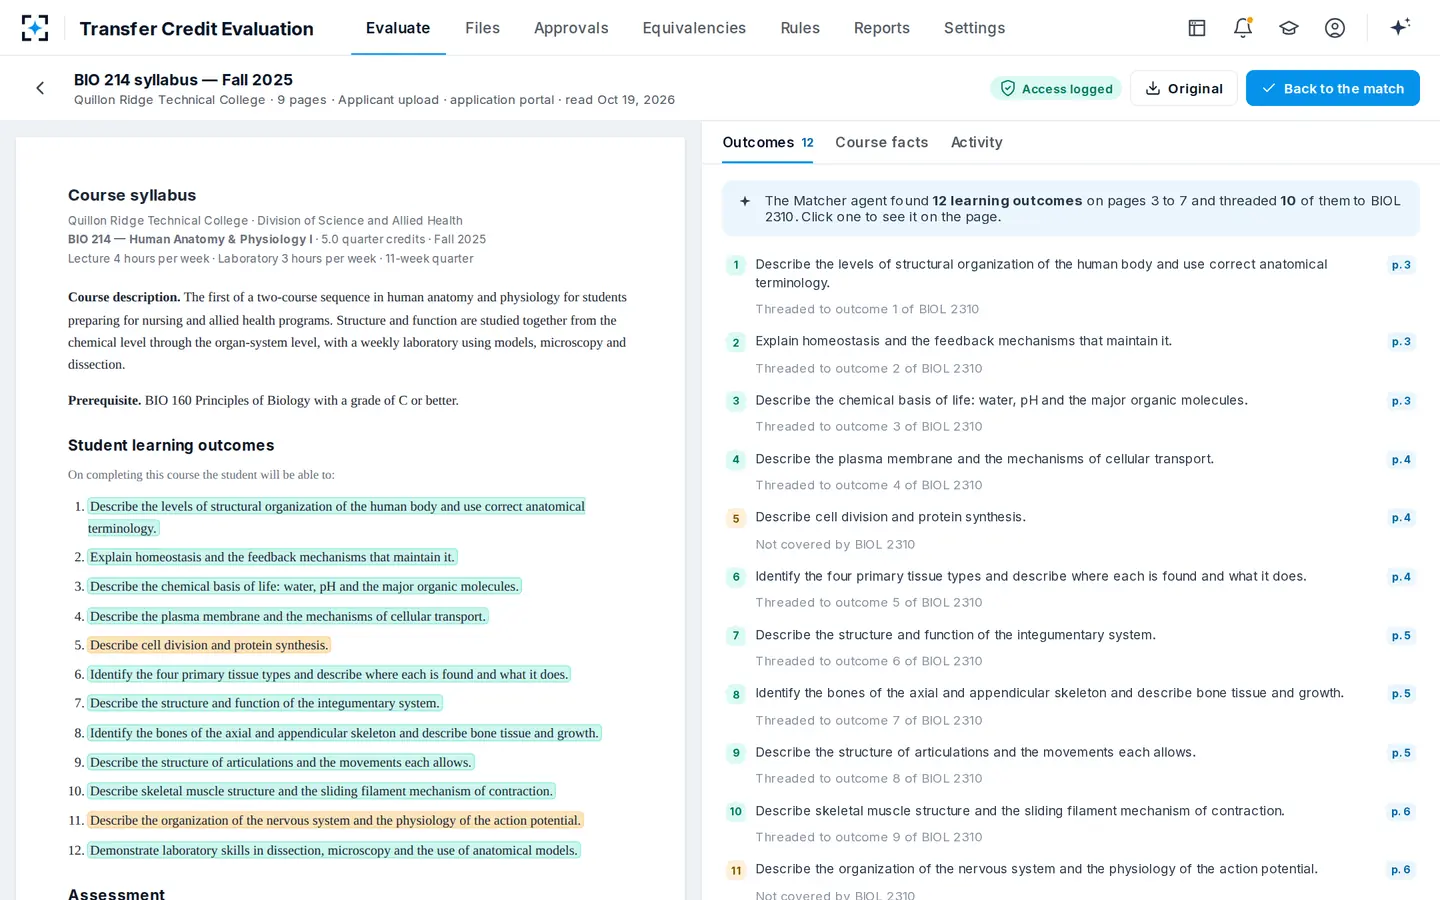Viewport: 1440px width, 900px height.
Task: Go back with the left arrow icon
Action: (40, 88)
